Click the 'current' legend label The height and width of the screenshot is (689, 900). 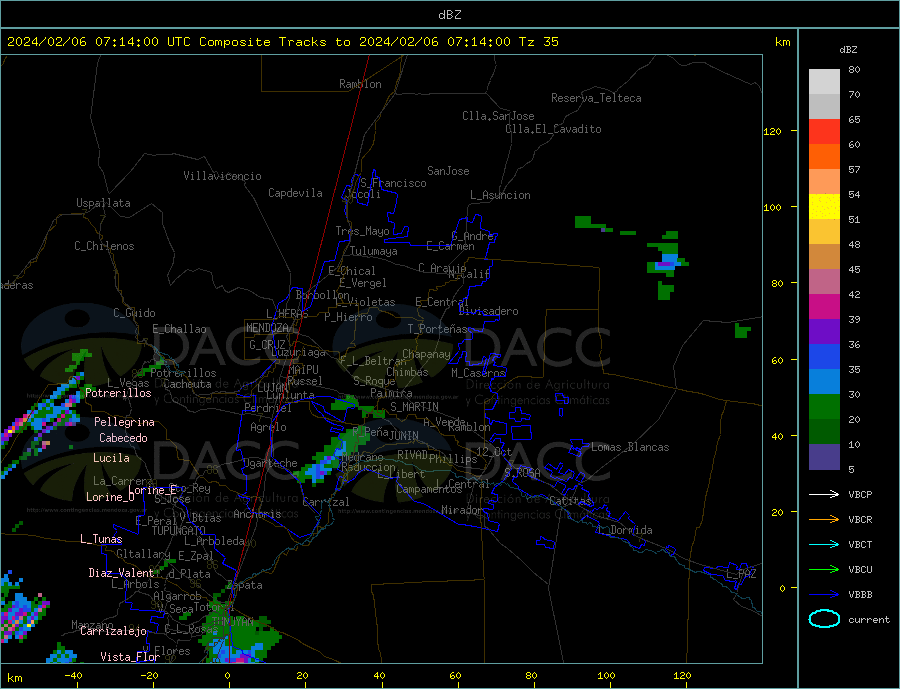[x=869, y=620]
